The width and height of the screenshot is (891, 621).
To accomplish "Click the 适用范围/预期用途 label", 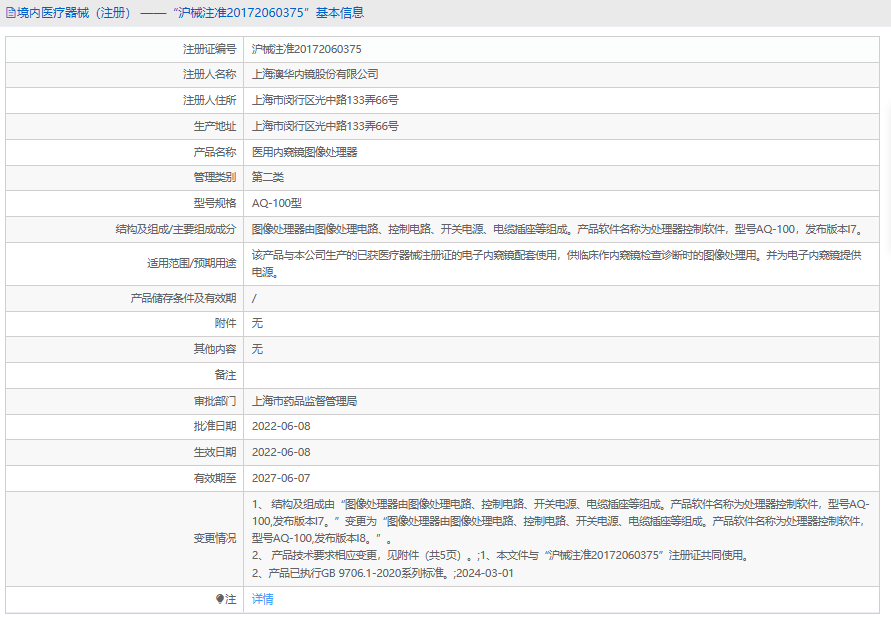I will (x=192, y=264).
